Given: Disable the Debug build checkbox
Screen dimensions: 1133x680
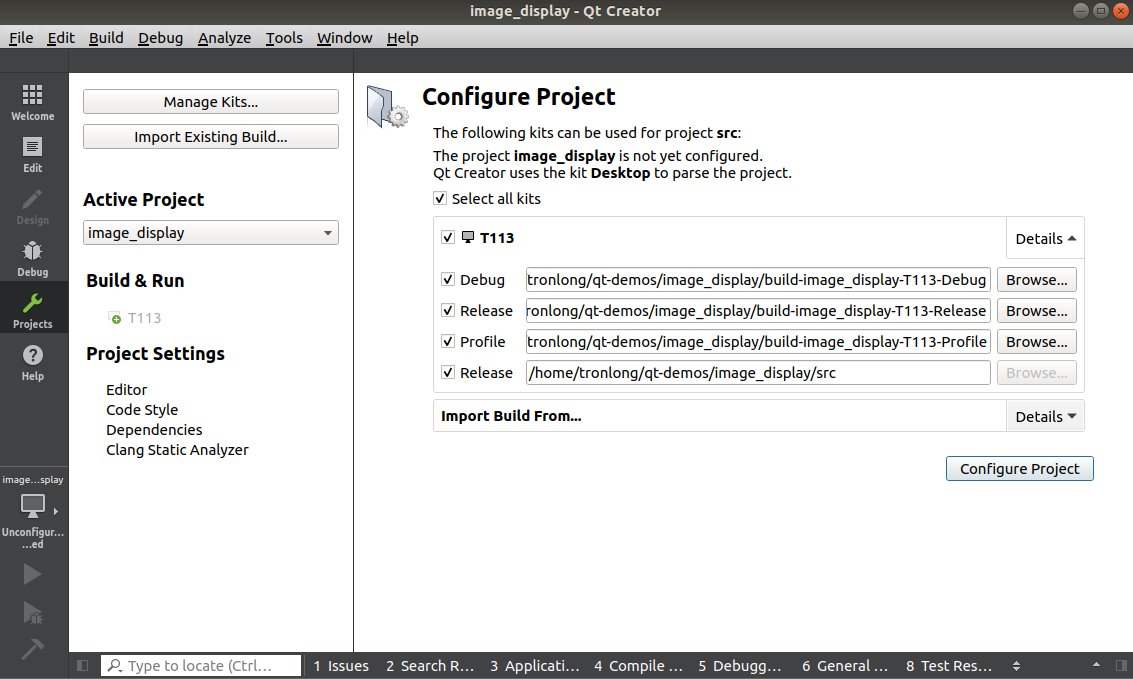Looking at the screenshot, I should [447, 279].
